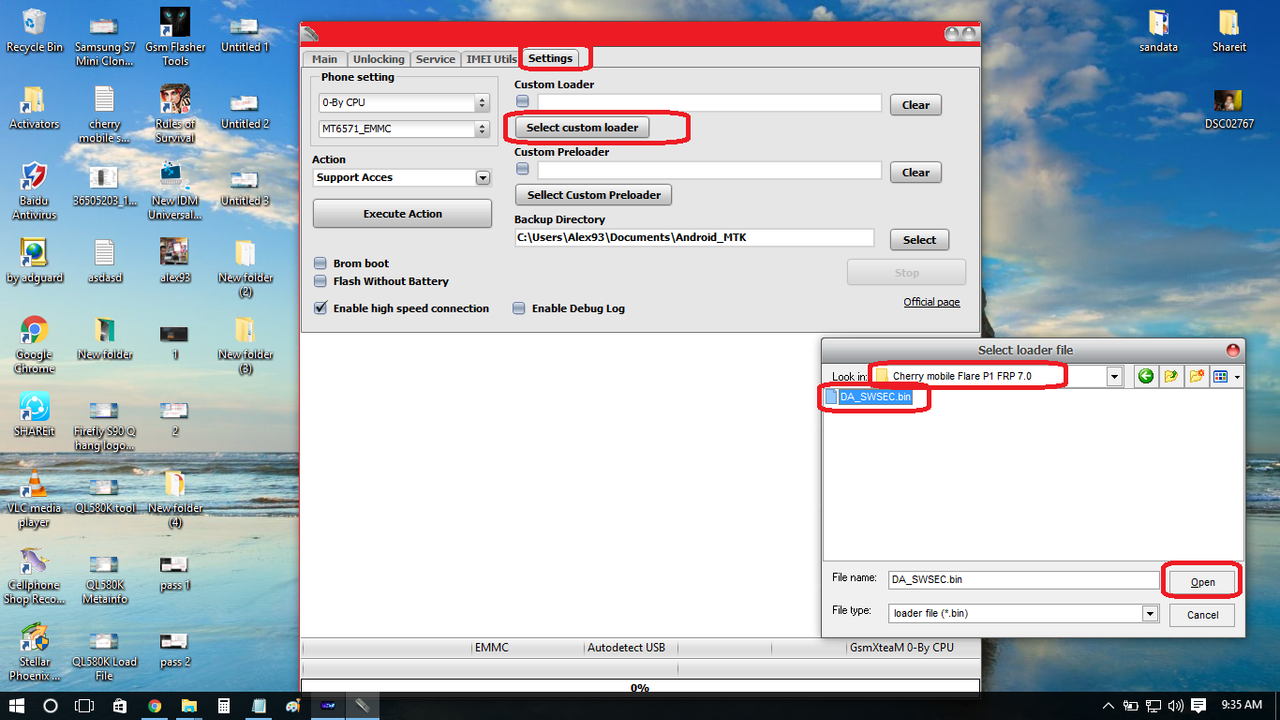Launch VLC media player from desktop
This screenshot has height=720, width=1280.
click(x=34, y=500)
